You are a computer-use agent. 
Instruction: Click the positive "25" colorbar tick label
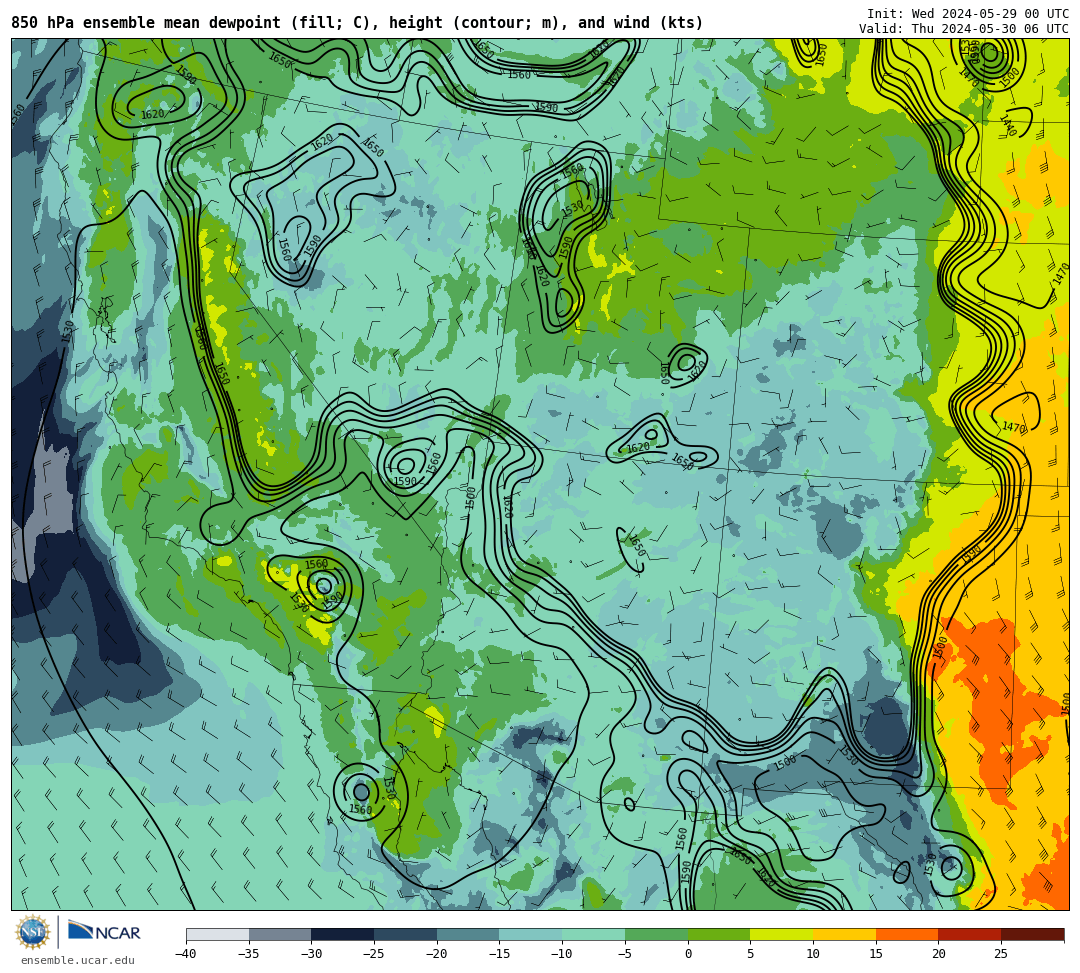click(x=1001, y=954)
